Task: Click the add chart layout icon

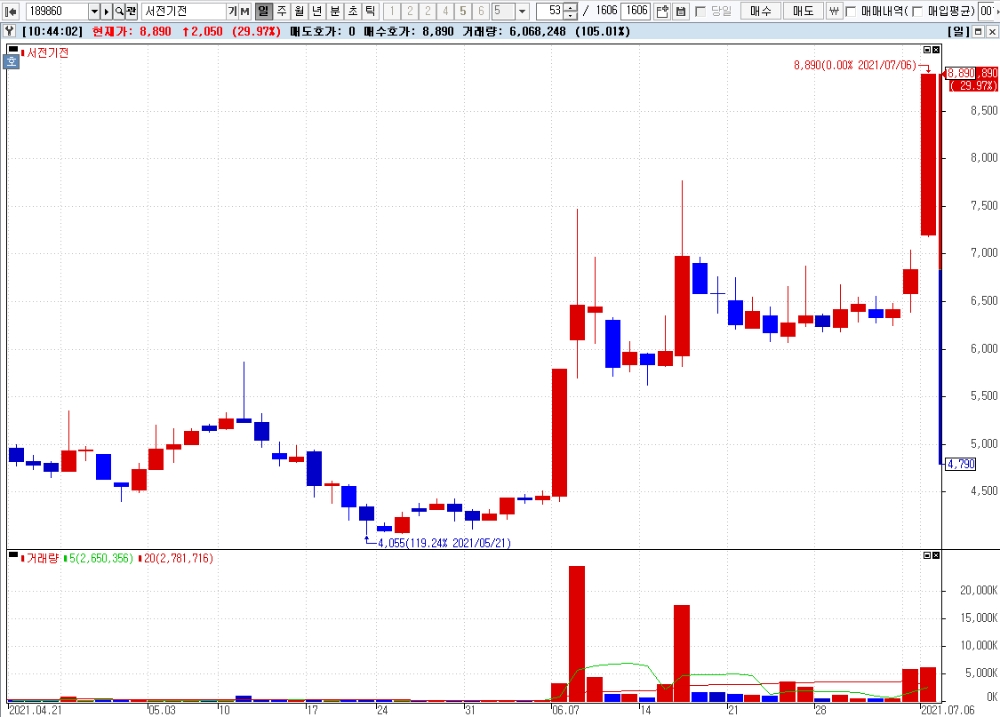Action: (663, 11)
